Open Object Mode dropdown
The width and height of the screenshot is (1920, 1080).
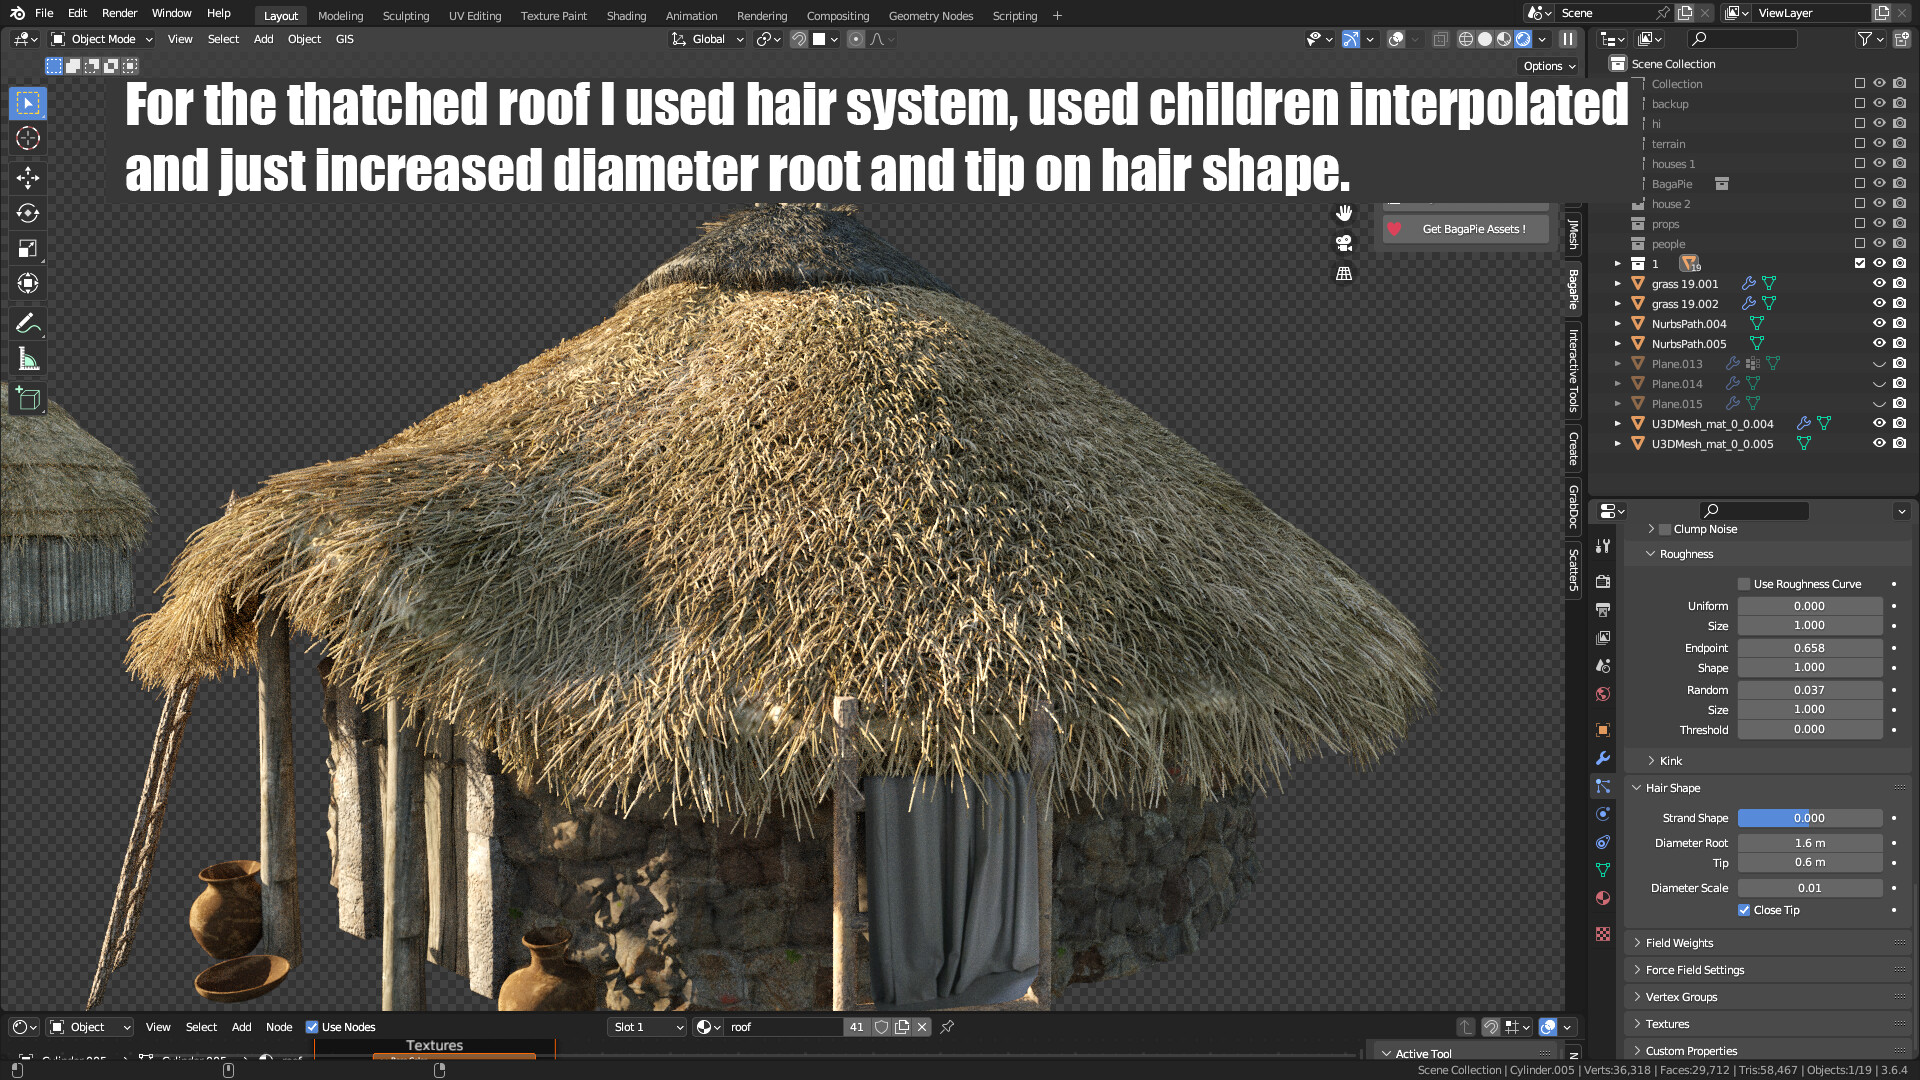pos(102,39)
